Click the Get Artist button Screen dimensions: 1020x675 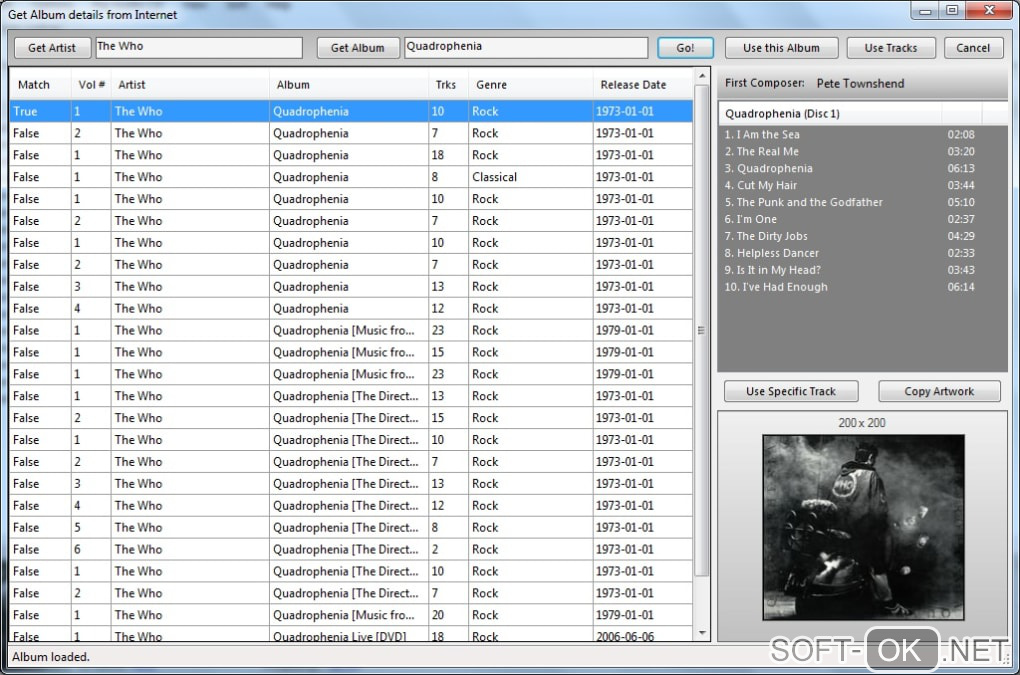click(x=52, y=47)
